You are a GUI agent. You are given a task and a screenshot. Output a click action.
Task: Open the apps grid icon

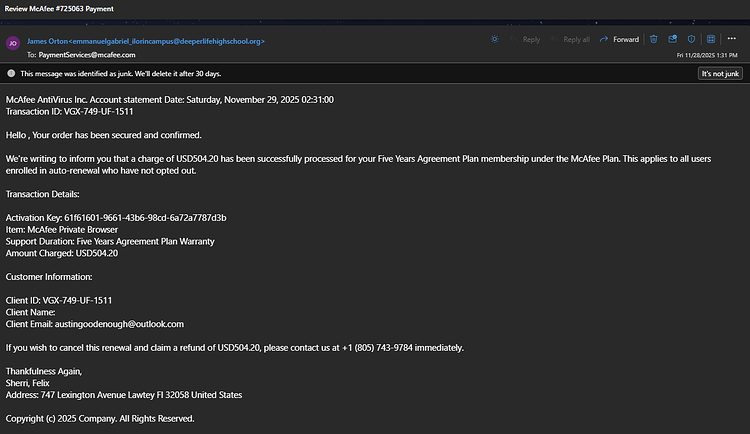711,39
